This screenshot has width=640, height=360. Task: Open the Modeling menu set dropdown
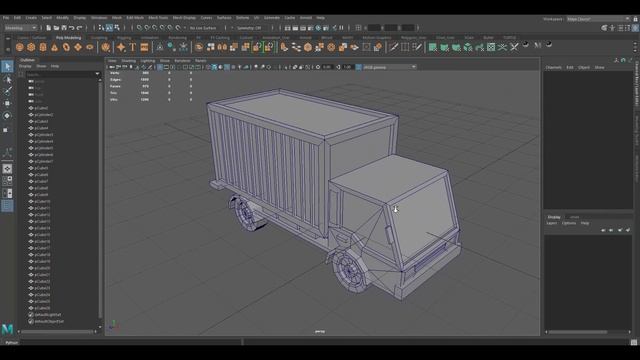20,28
